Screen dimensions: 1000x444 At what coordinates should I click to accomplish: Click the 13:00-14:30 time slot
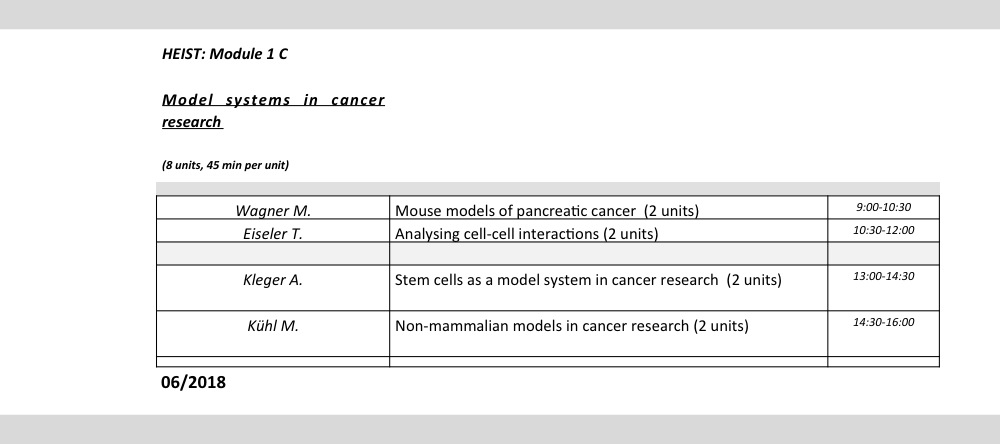click(883, 276)
